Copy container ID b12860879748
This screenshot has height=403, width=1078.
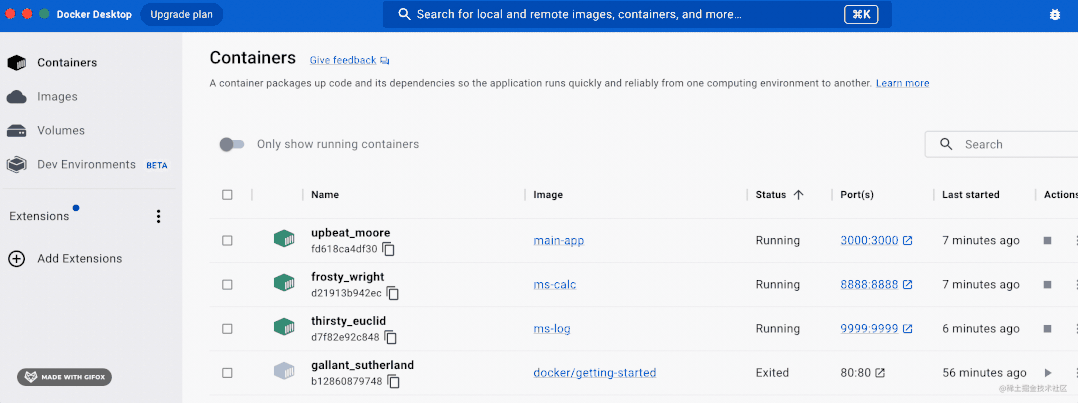pyautogui.click(x=394, y=381)
